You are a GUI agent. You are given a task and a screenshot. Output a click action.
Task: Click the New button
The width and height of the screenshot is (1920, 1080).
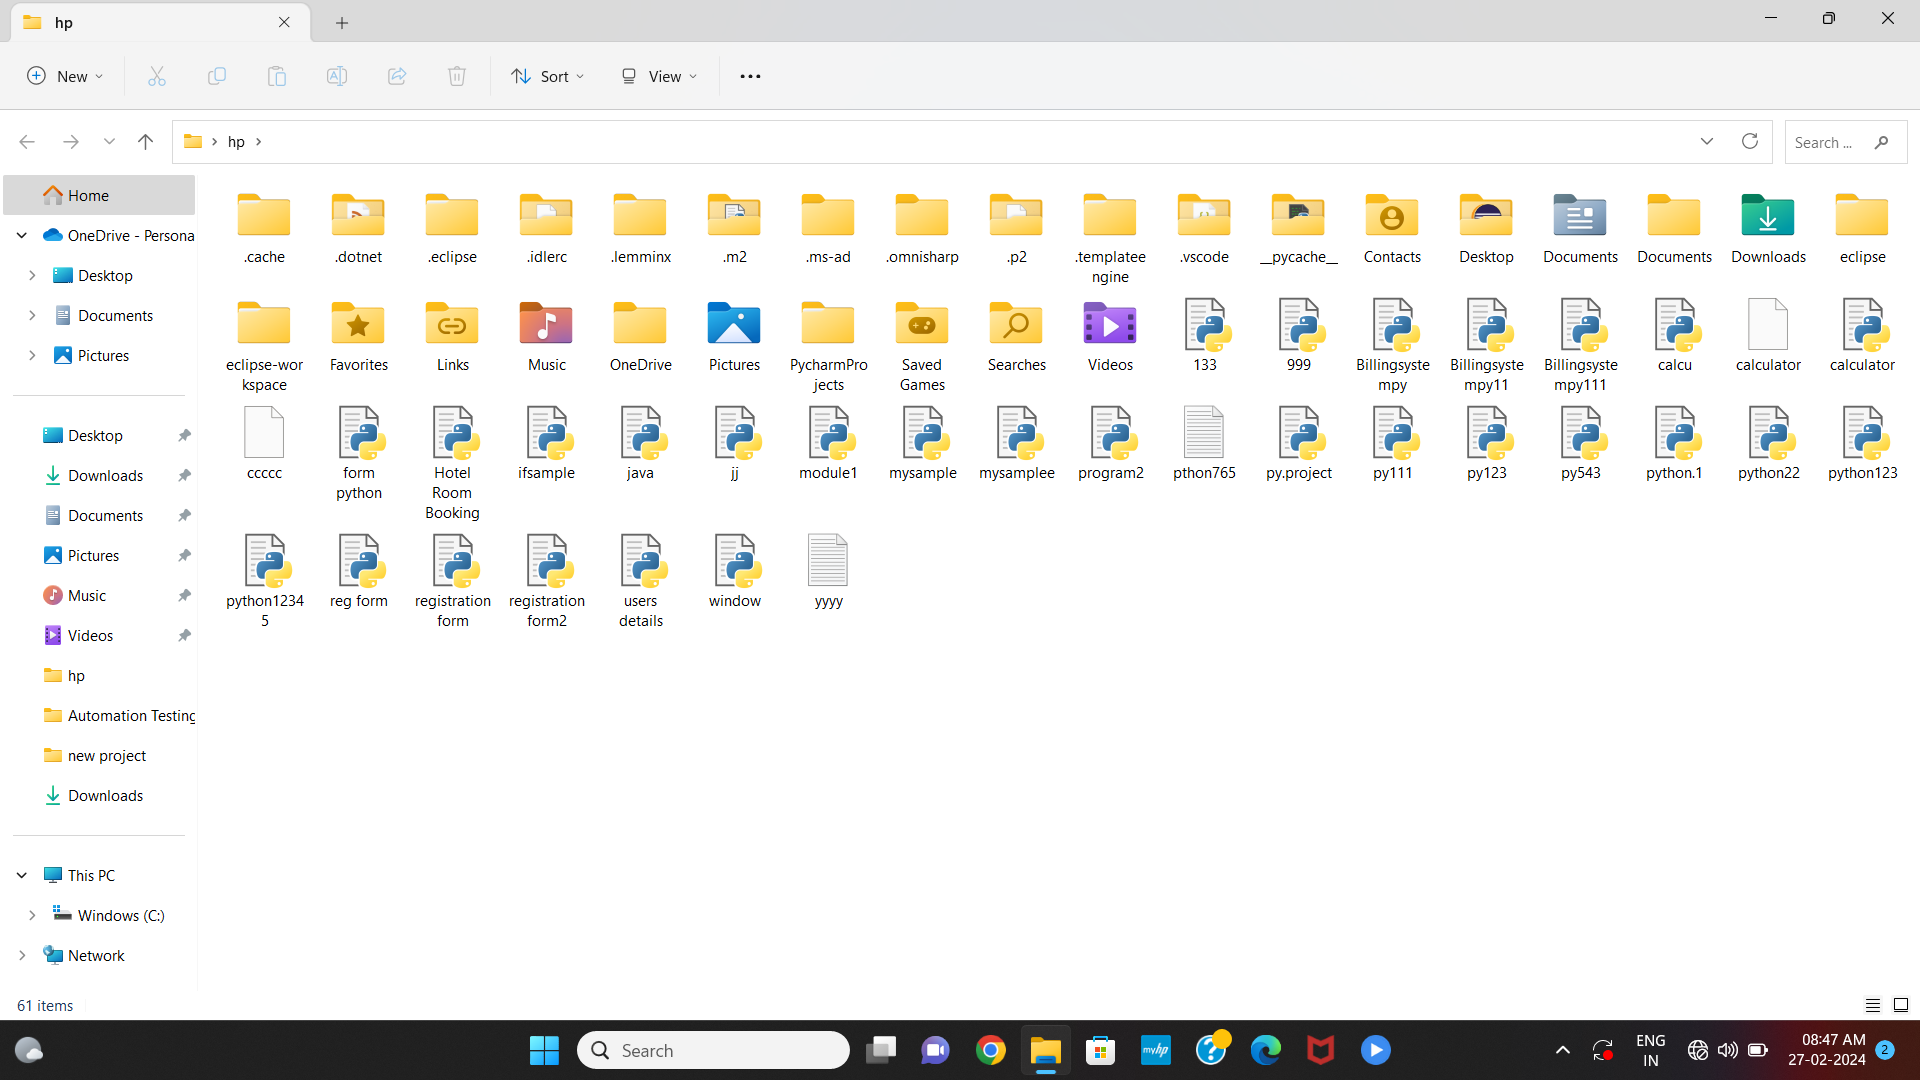click(x=65, y=76)
